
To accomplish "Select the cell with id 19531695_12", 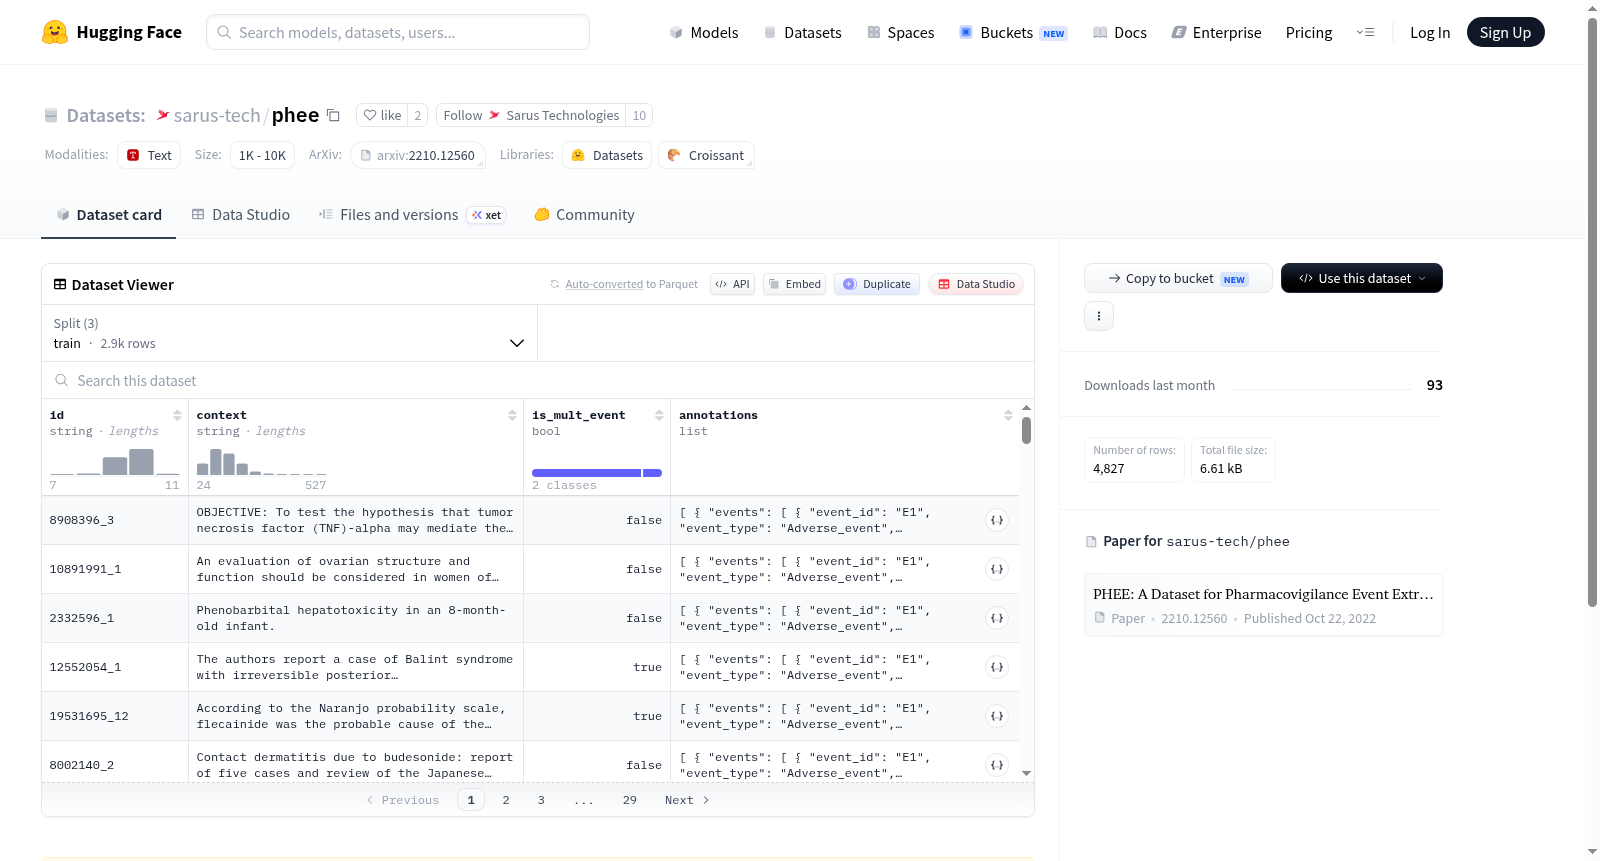I will pos(115,716).
